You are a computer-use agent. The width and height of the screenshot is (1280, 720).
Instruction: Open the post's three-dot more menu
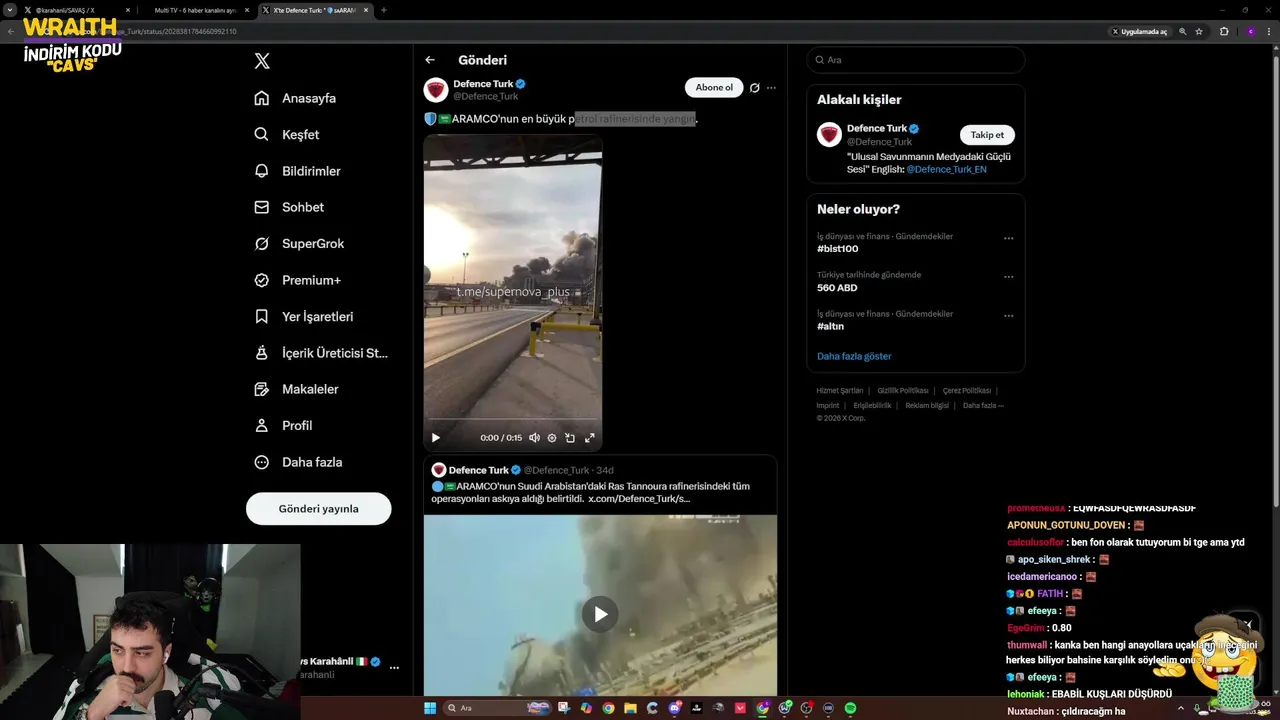[x=771, y=88]
